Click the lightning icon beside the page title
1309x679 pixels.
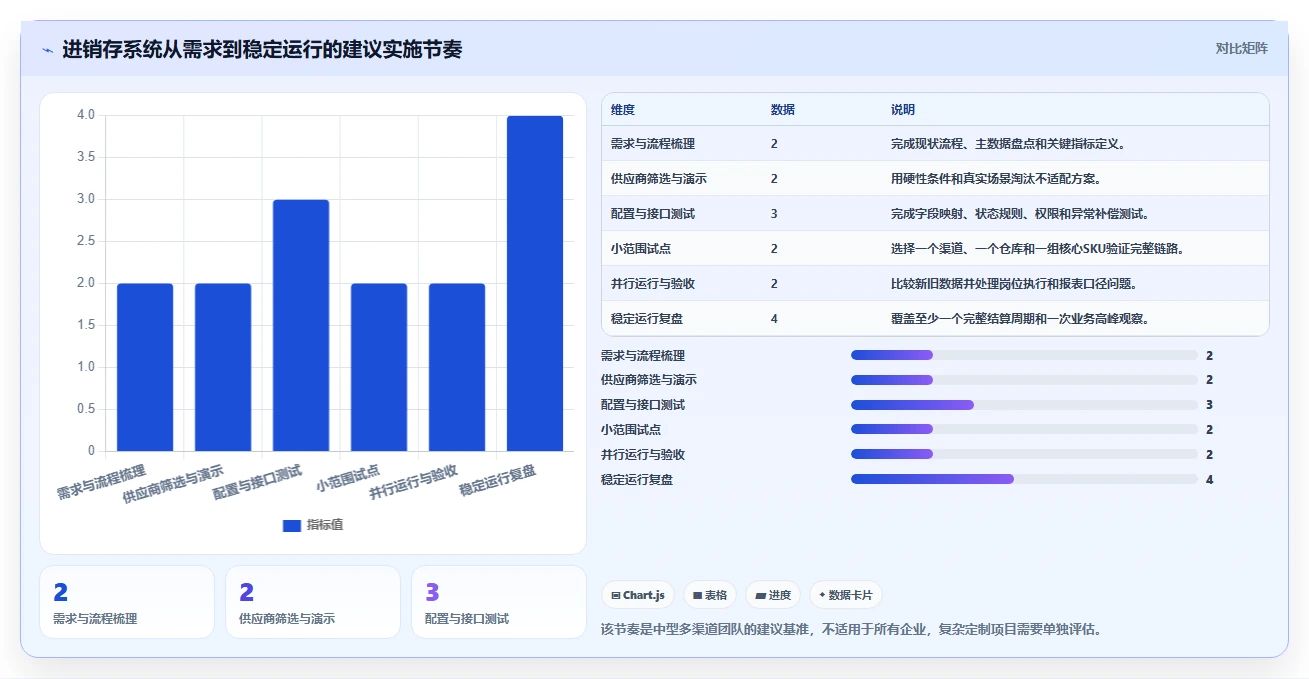click(48, 50)
